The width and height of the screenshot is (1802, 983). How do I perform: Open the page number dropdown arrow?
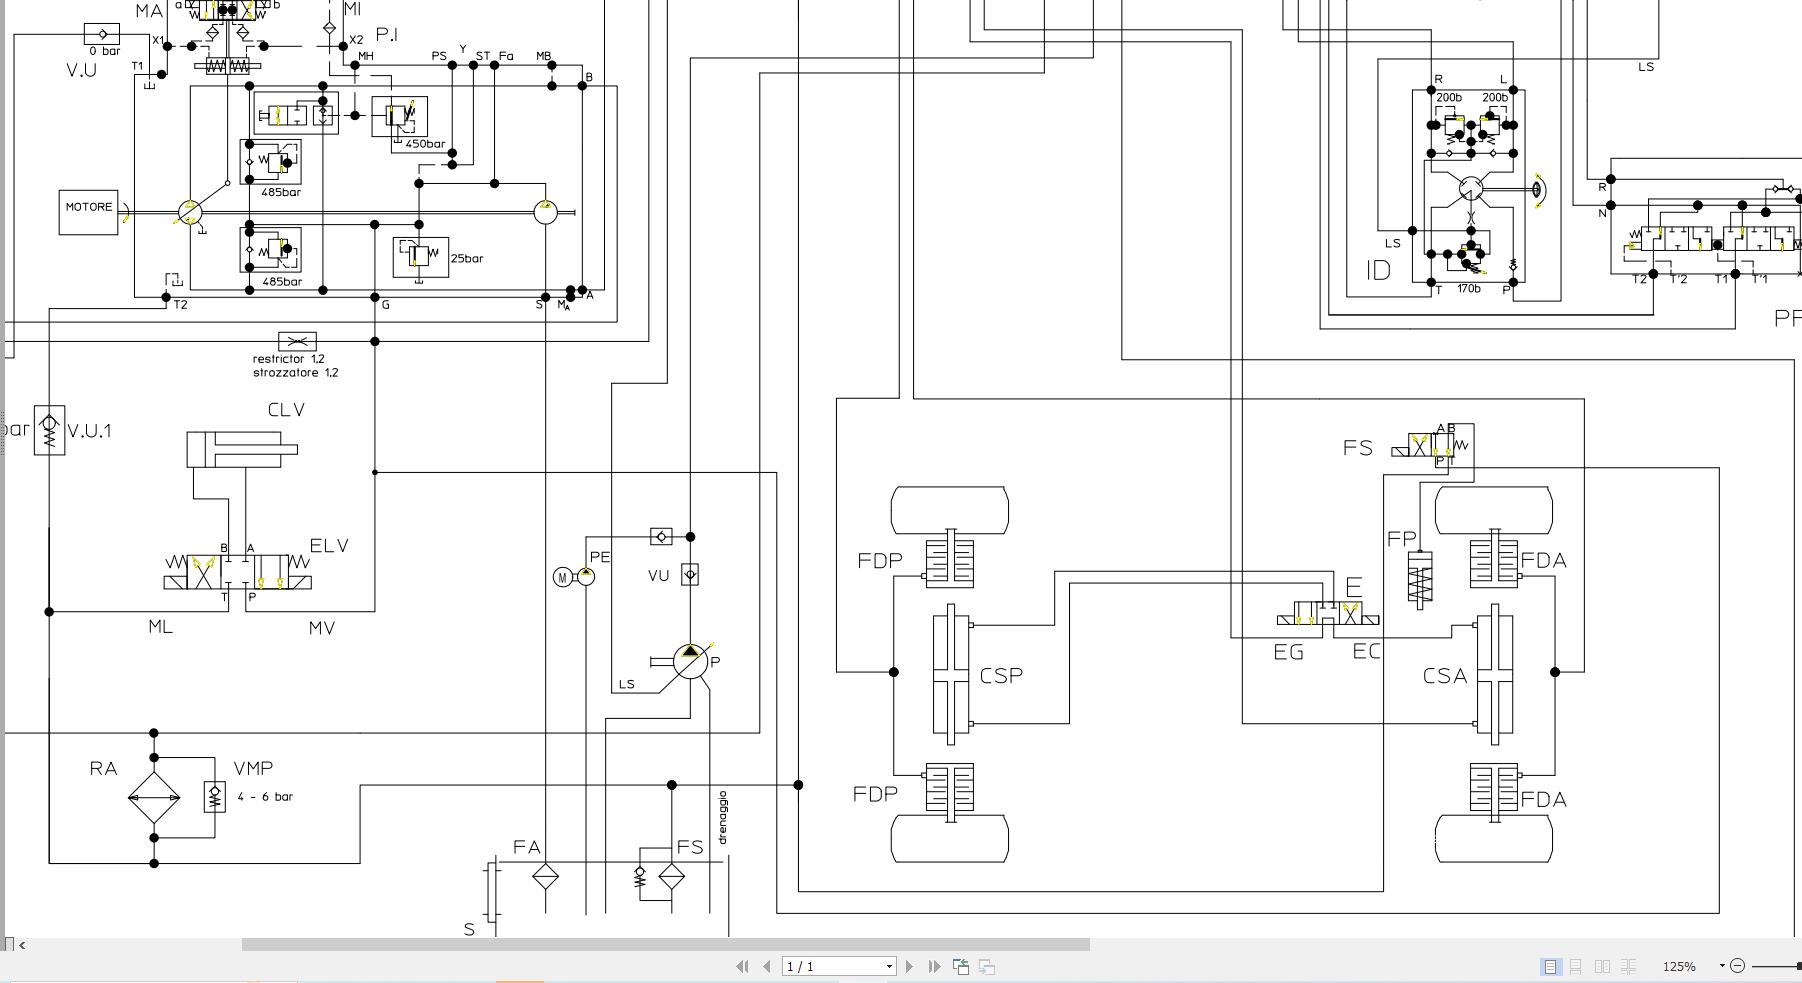point(889,966)
